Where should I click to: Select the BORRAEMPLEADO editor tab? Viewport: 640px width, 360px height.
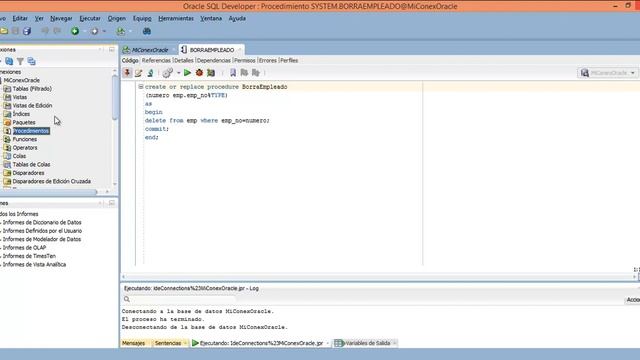coord(211,50)
